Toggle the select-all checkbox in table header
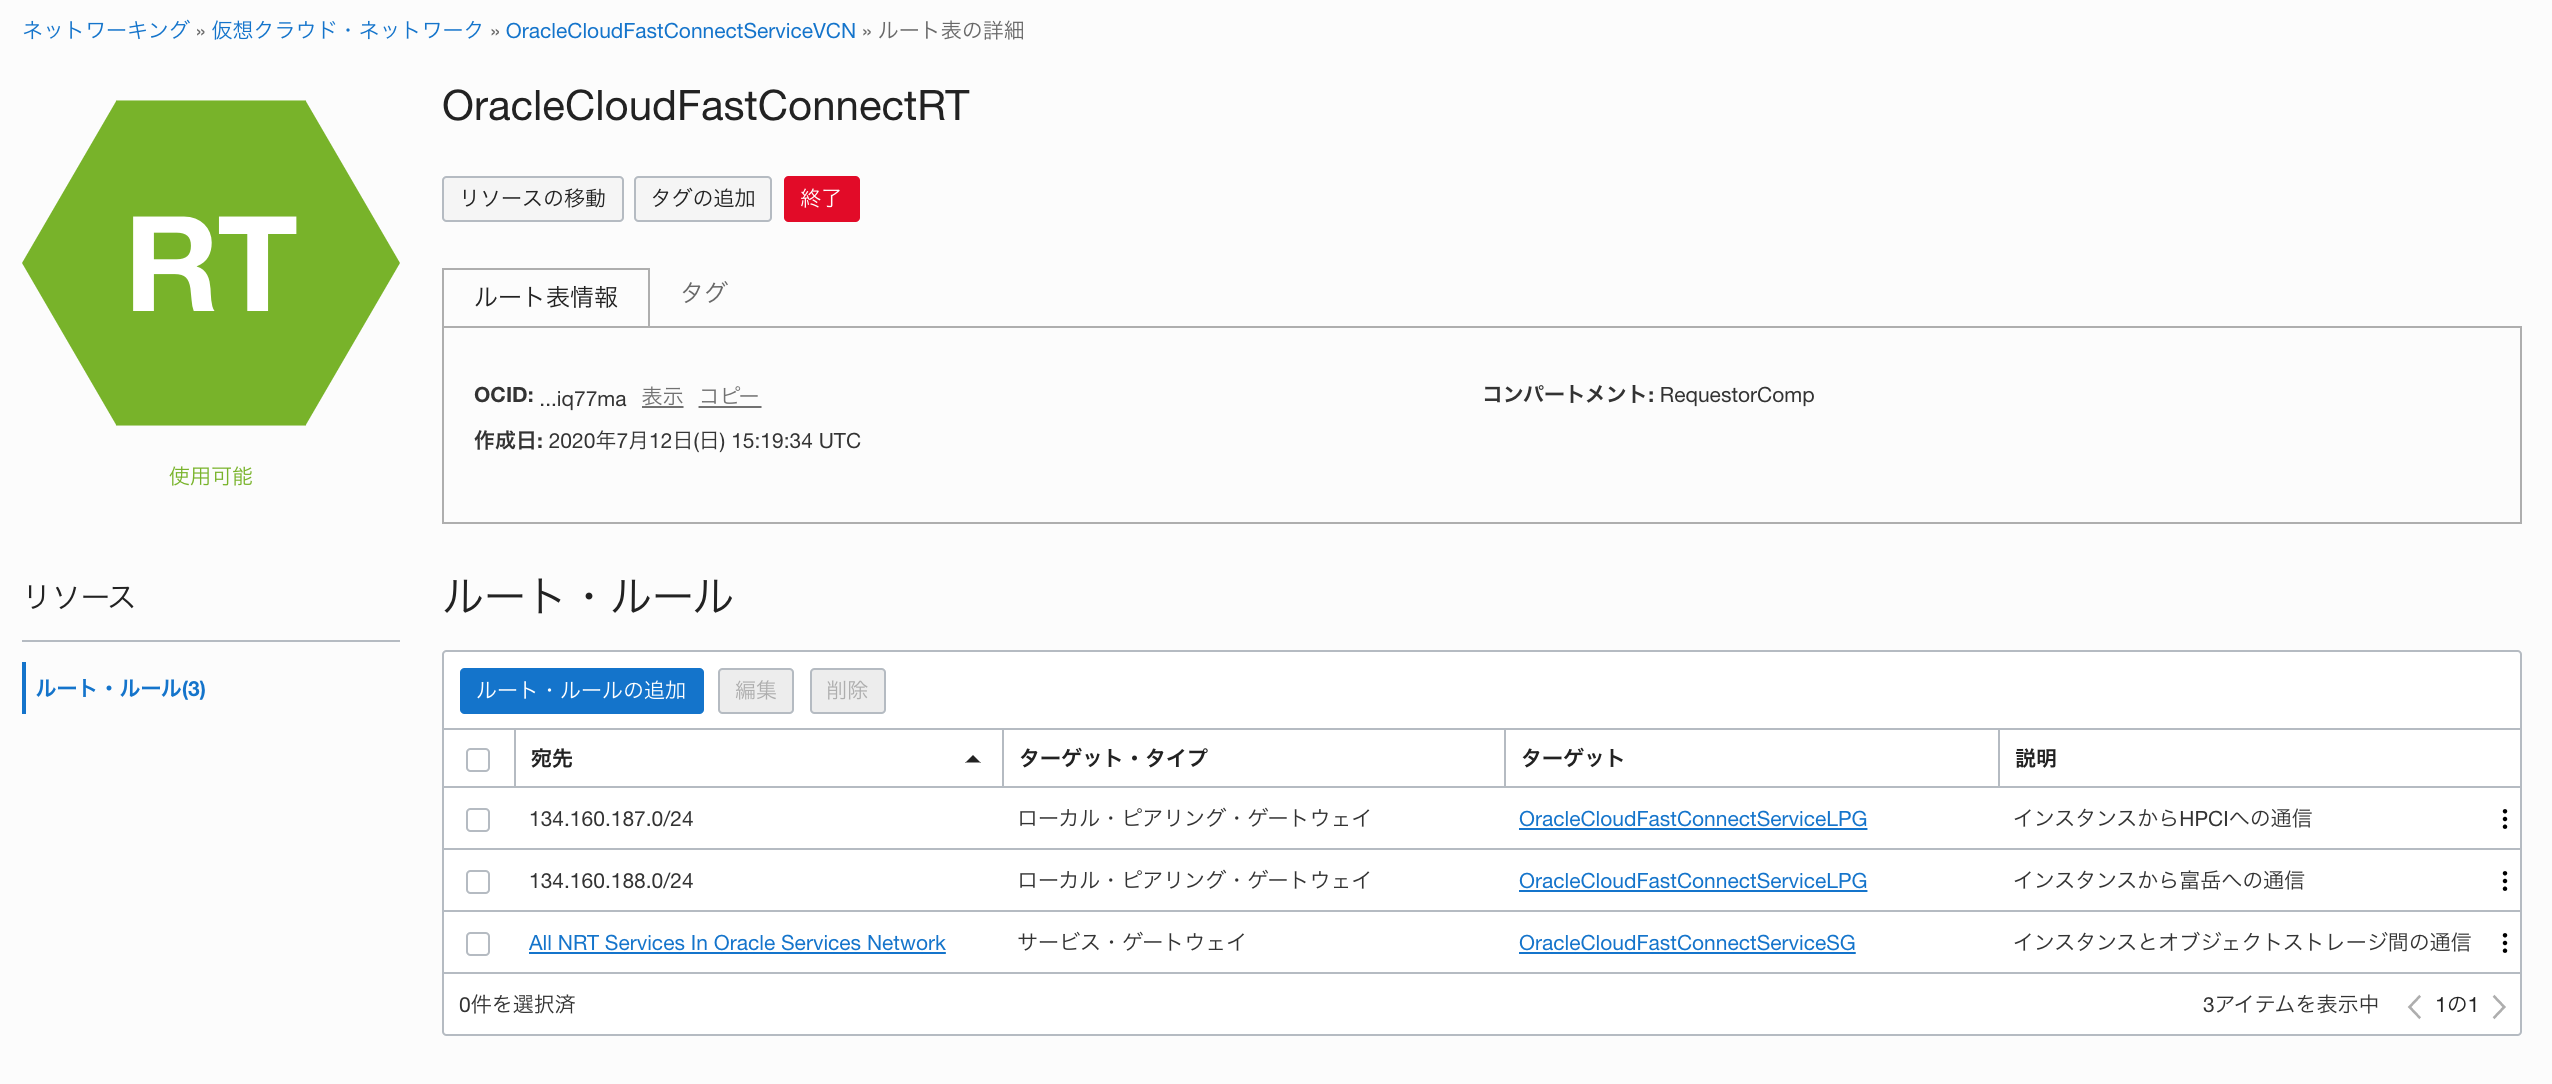The height and width of the screenshot is (1084, 2552). point(478,759)
